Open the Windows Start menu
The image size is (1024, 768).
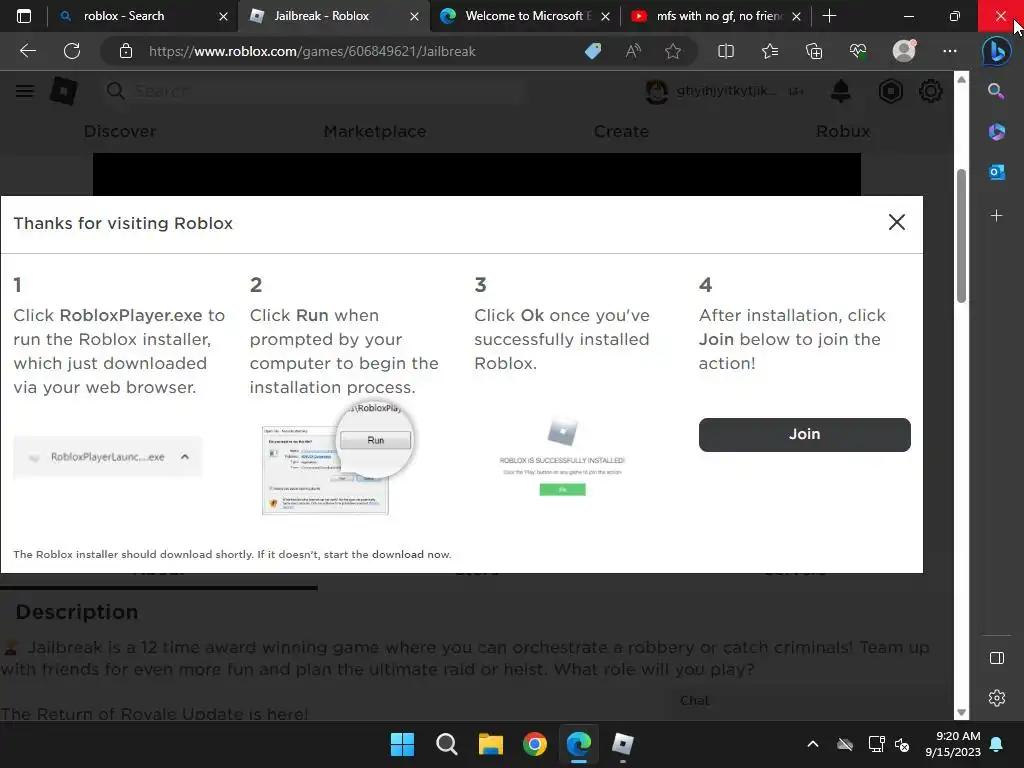coord(402,744)
